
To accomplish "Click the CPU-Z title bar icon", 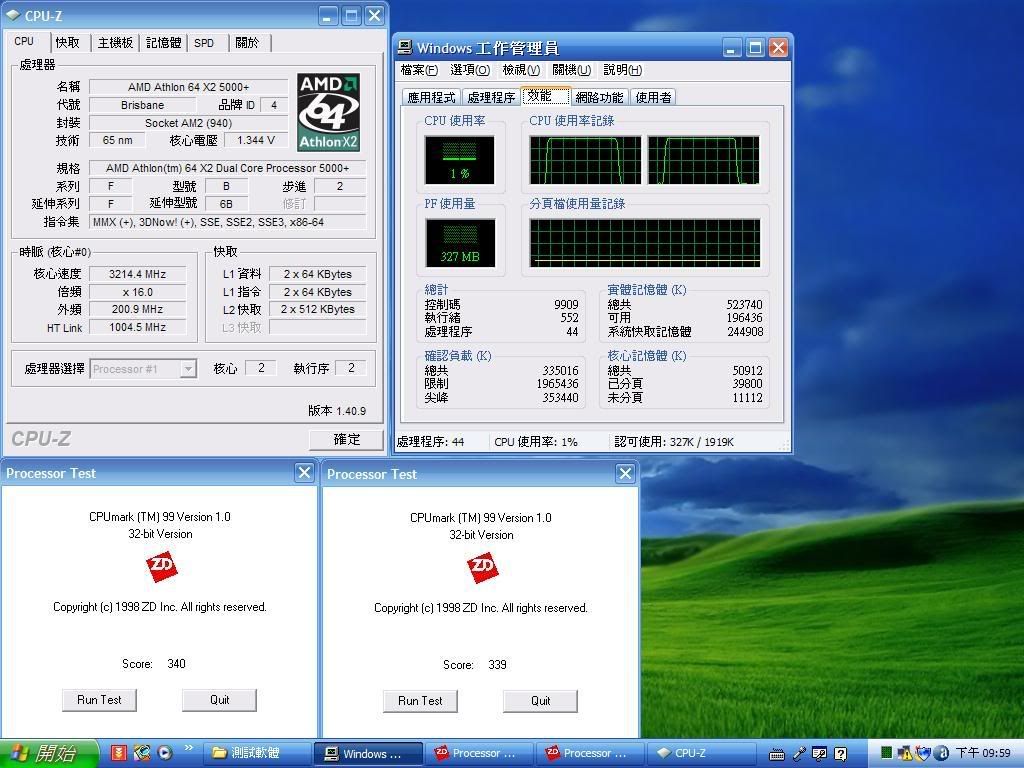I will (13, 15).
